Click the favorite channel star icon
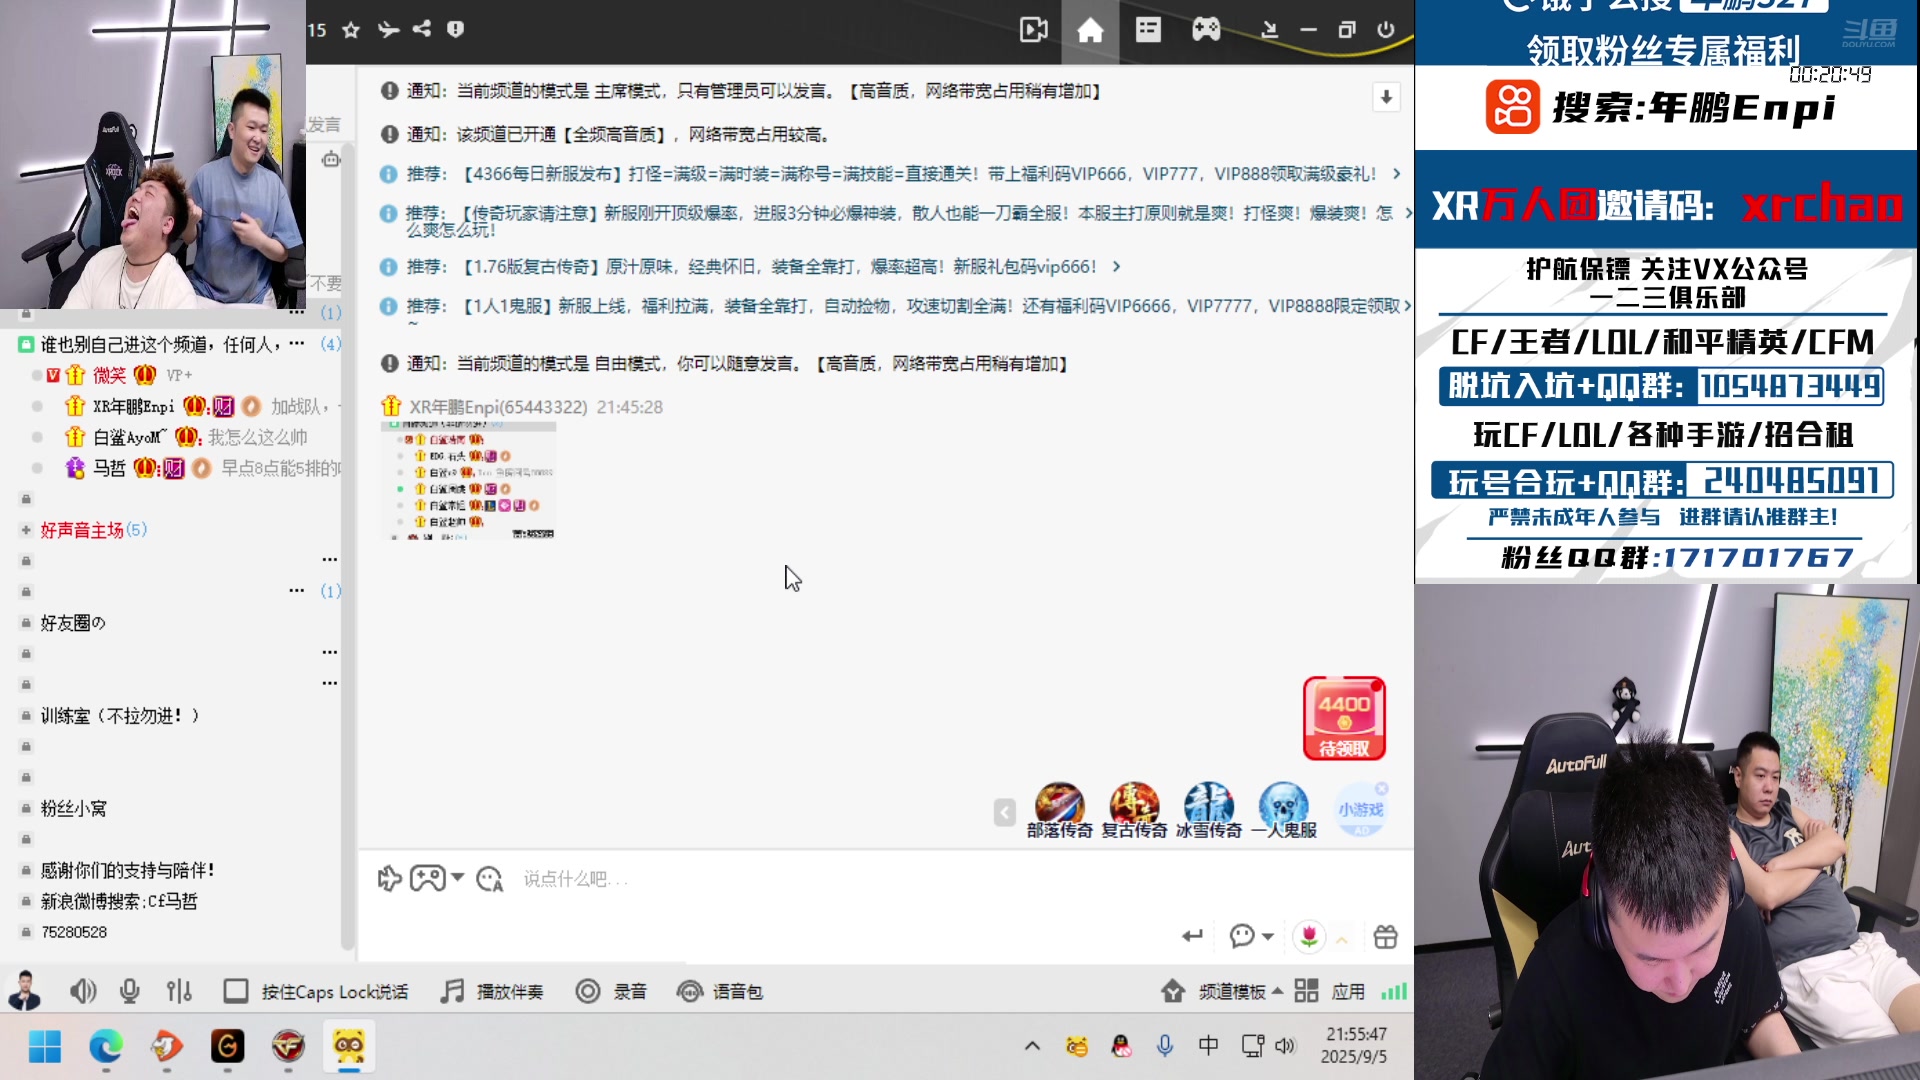Image resolution: width=1920 pixels, height=1080 pixels. (x=351, y=30)
